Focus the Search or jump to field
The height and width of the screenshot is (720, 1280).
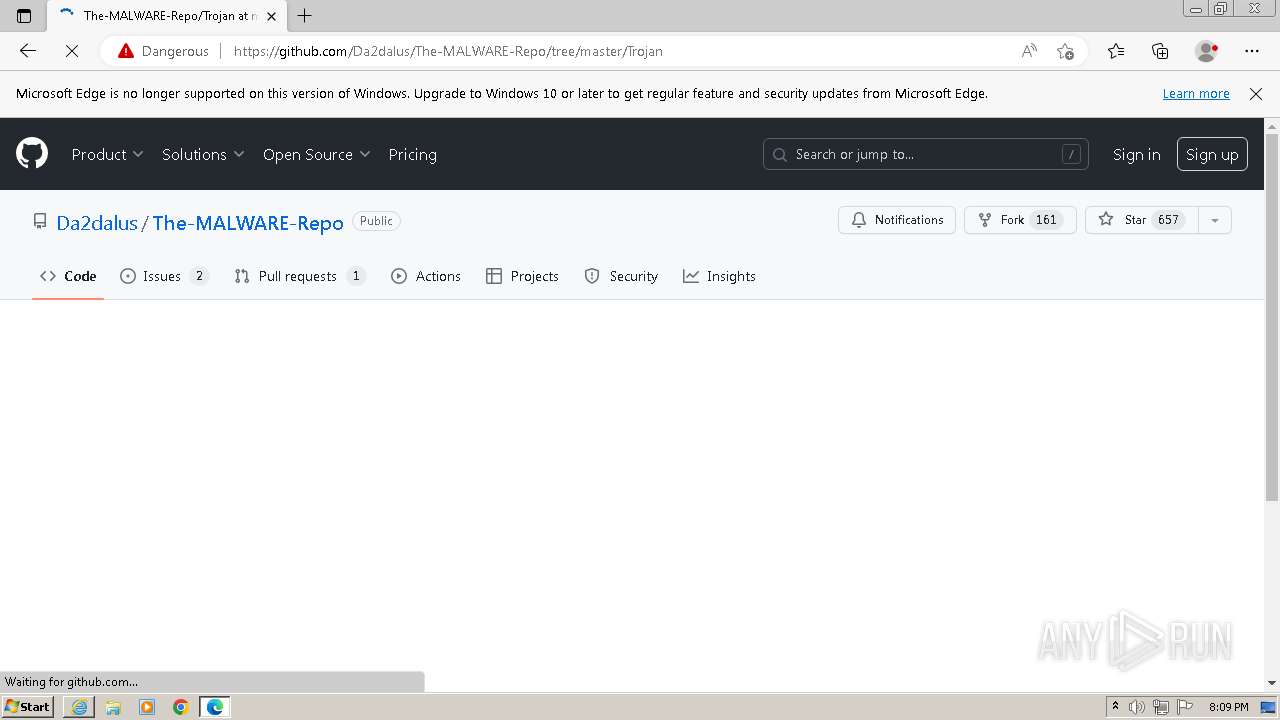click(926, 154)
